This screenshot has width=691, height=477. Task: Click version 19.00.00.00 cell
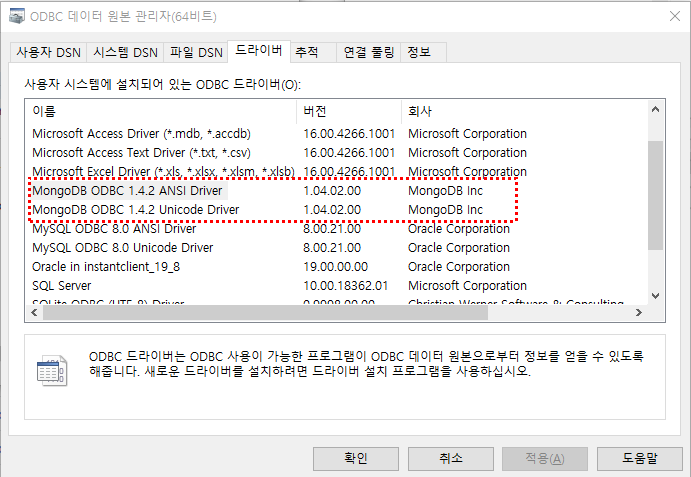[335, 267]
